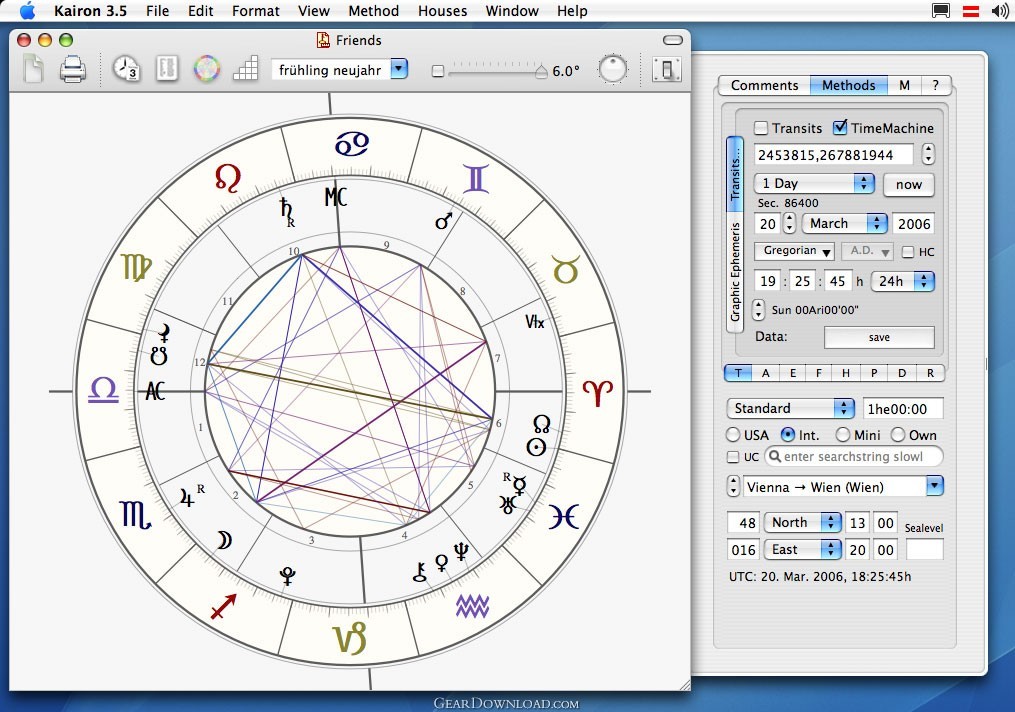Open the North latitude dropdown
The width and height of the screenshot is (1015, 712).
click(803, 522)
